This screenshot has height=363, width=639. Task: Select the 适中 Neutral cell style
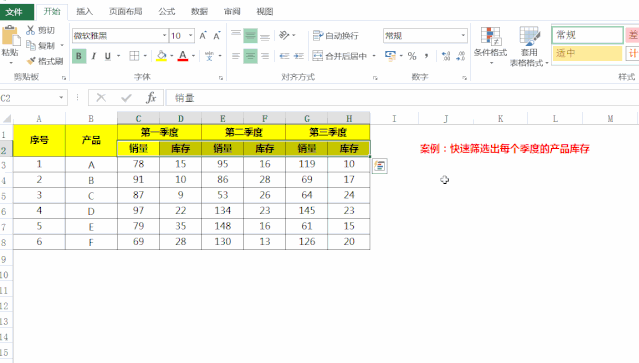(588, 53)
